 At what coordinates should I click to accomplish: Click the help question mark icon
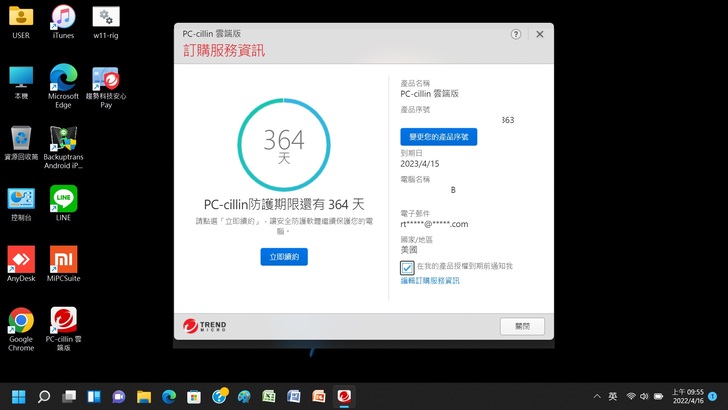click(x=515, y=34)
